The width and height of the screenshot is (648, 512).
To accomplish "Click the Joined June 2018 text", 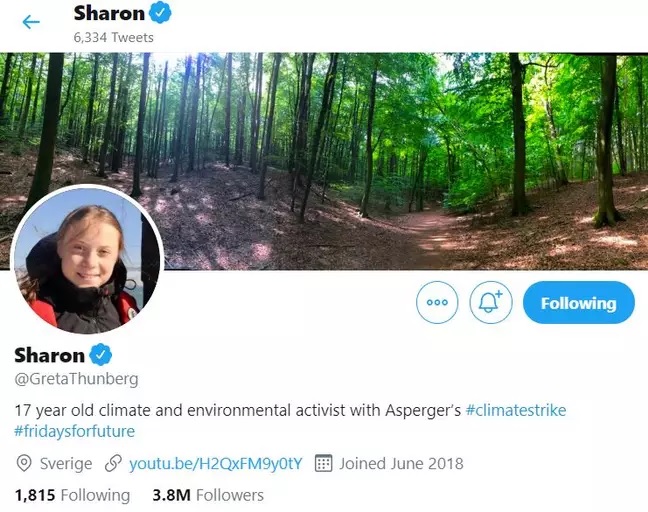I will (x=401, y=464).
